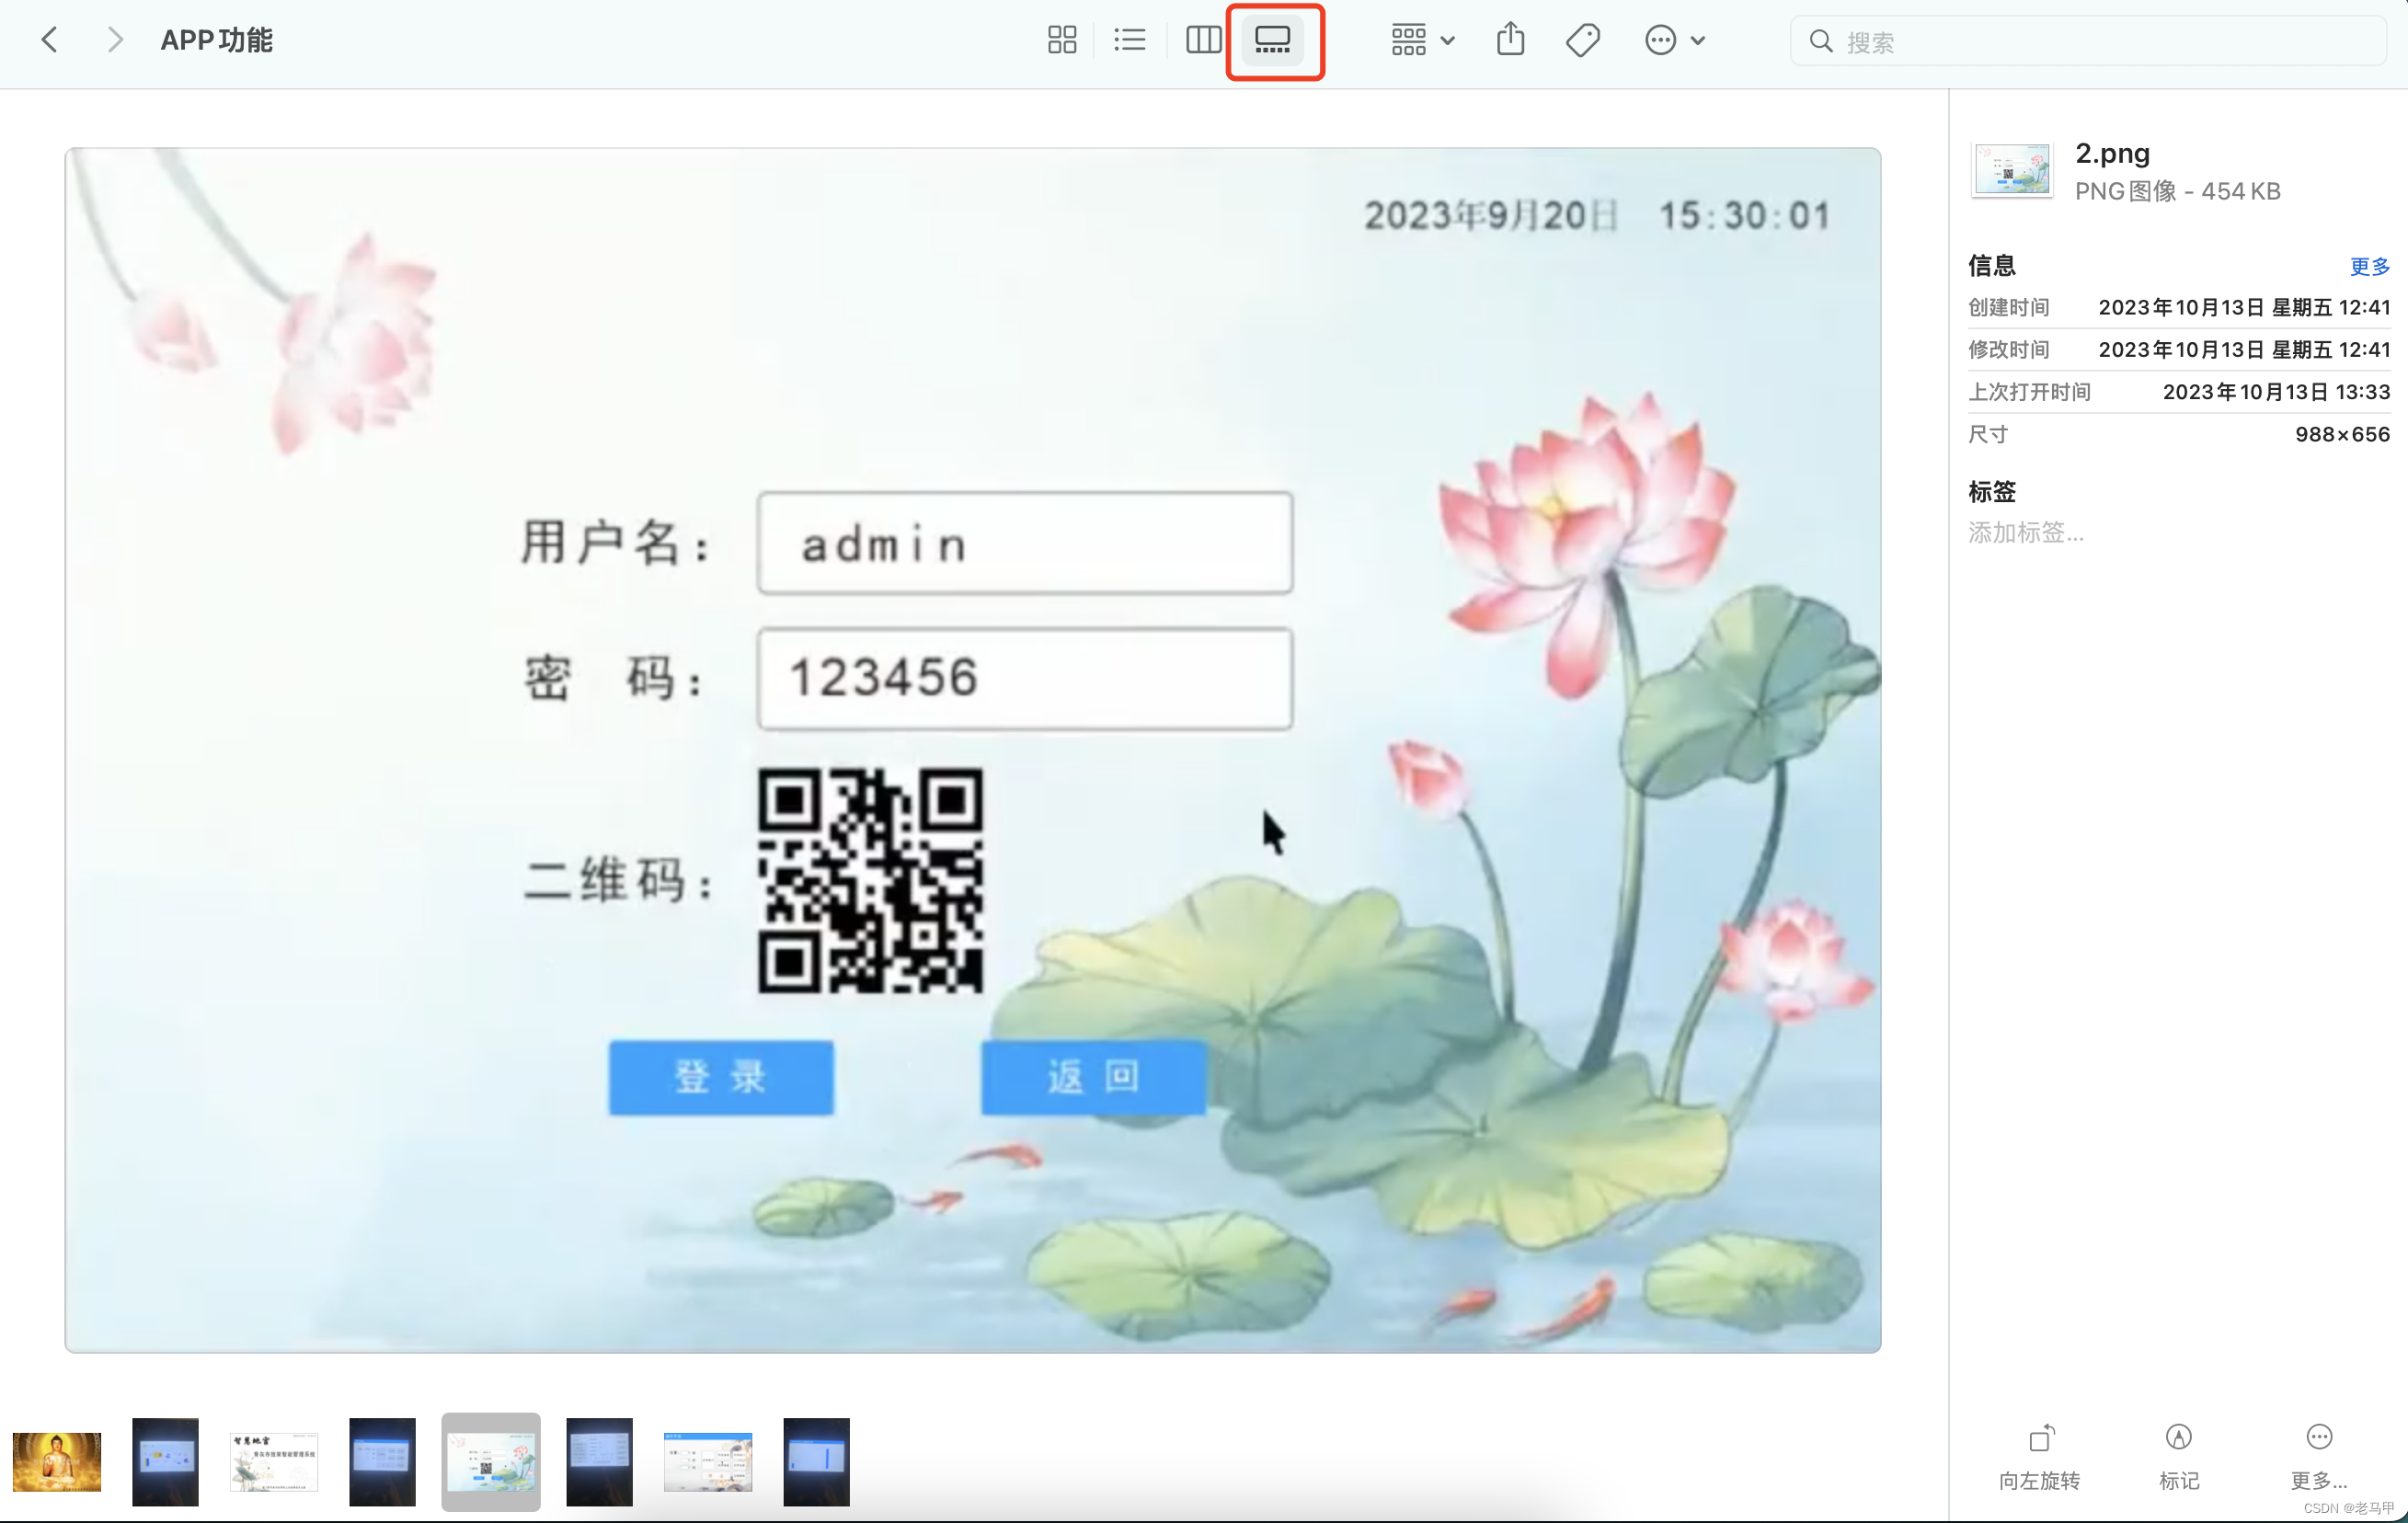This screenshot has height=1523, width=2408.
Task: Click PNG 图像 - 454 KB text
Action: pos(2177,191)
